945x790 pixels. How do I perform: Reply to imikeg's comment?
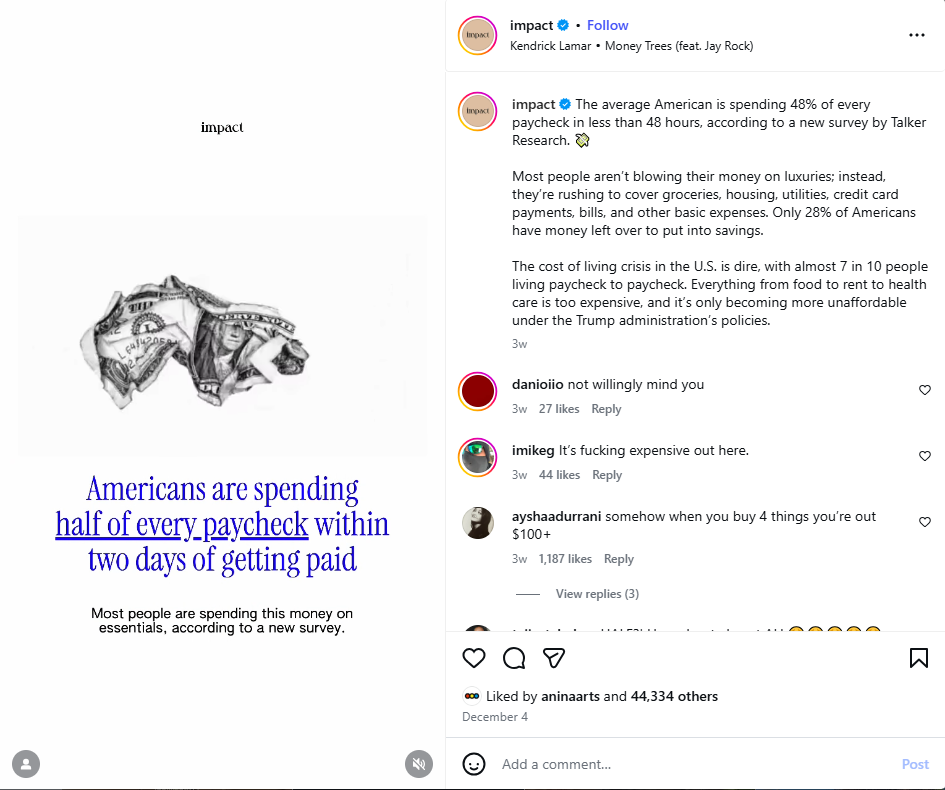point(606,474)
